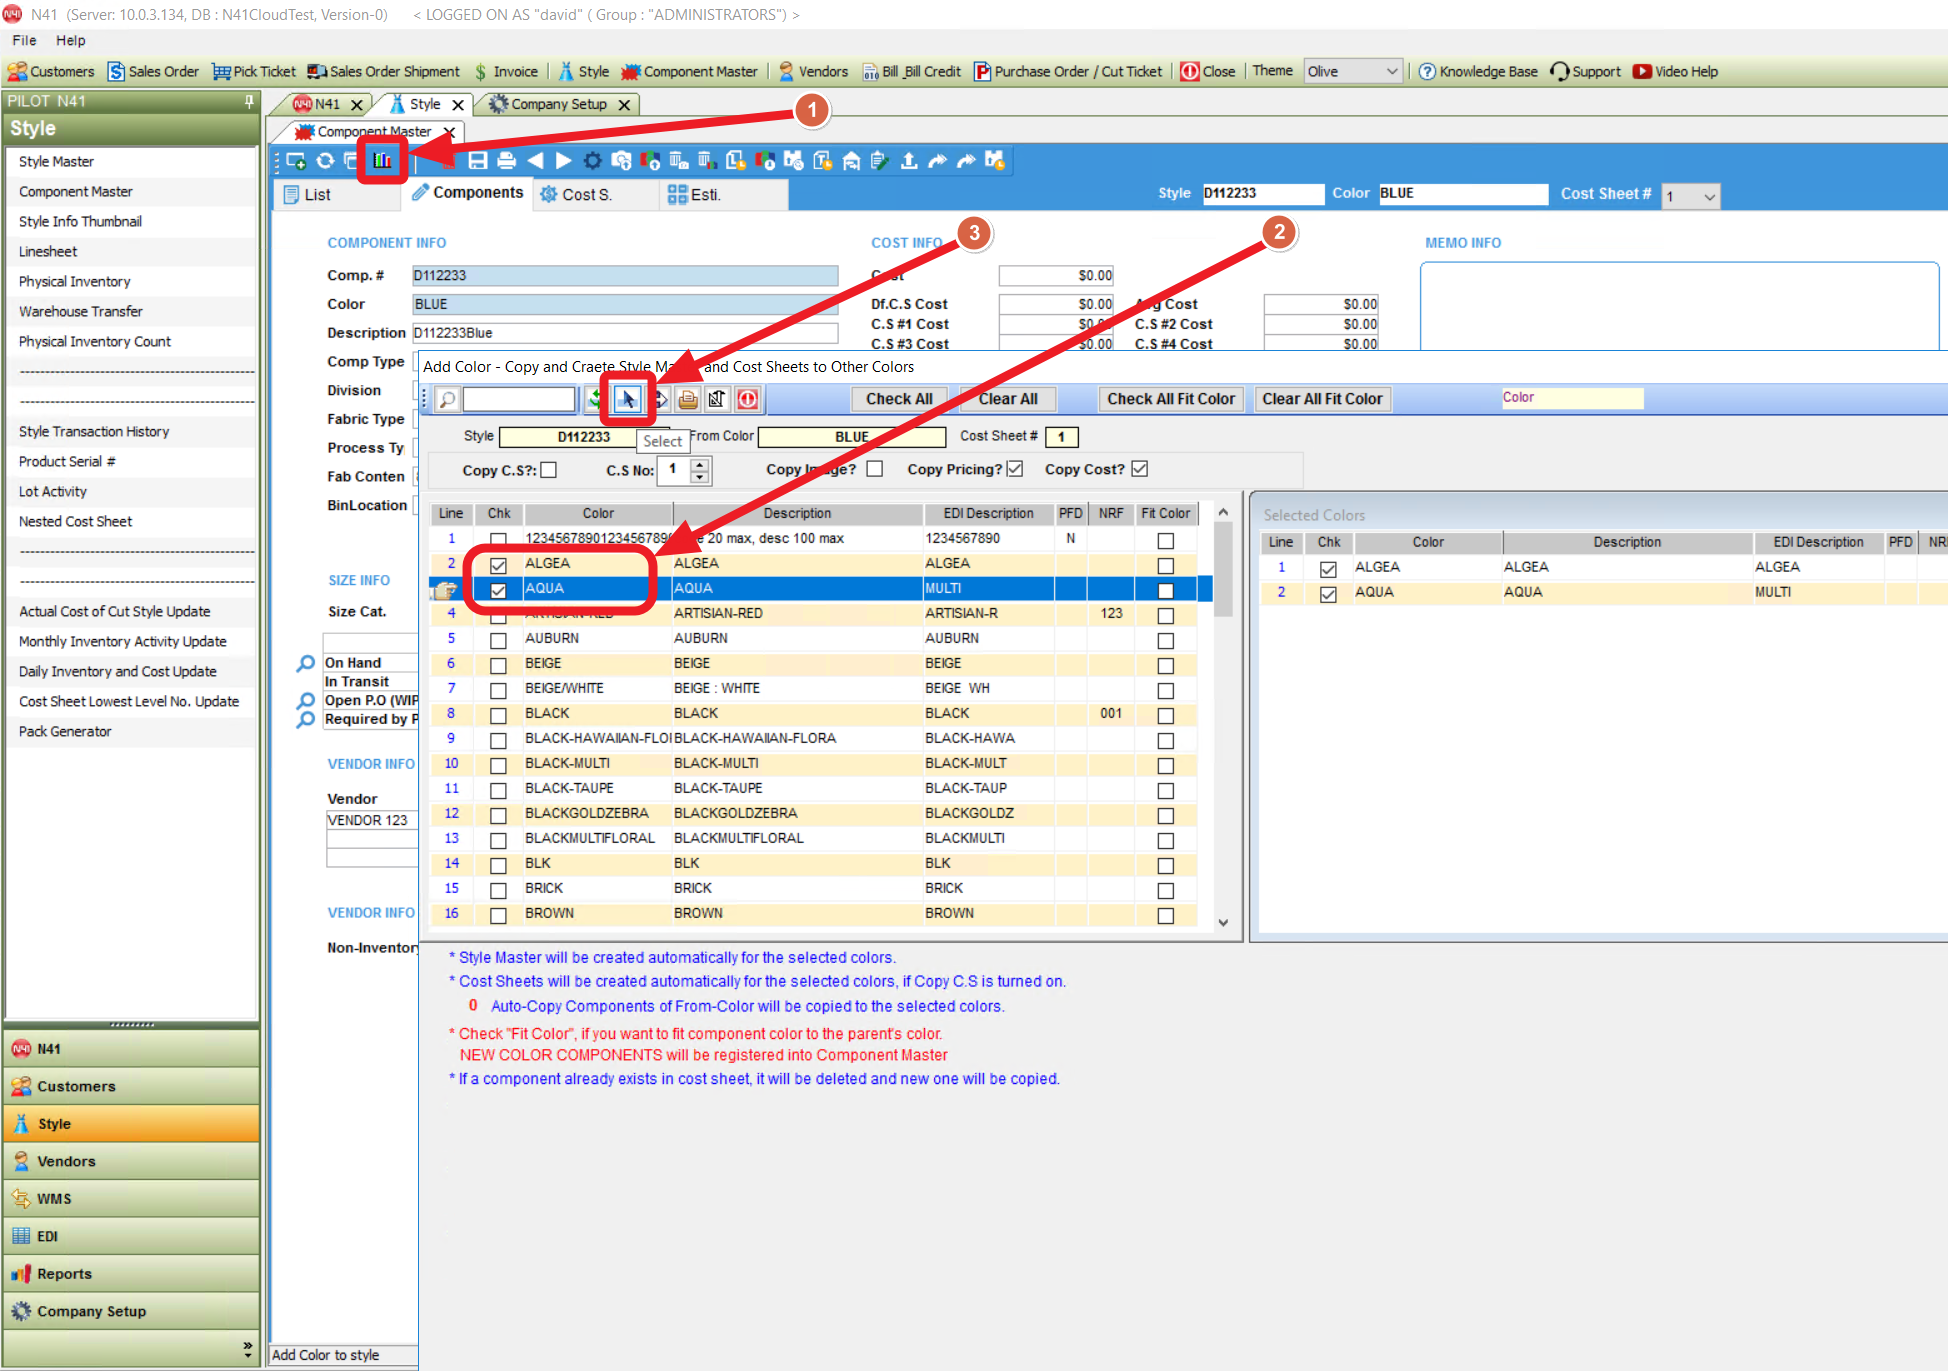Enable the Copy C.S? checkbox
Image resolution: width=1948 pixels, height=1371 pixels.
click(x=549, y=470)
